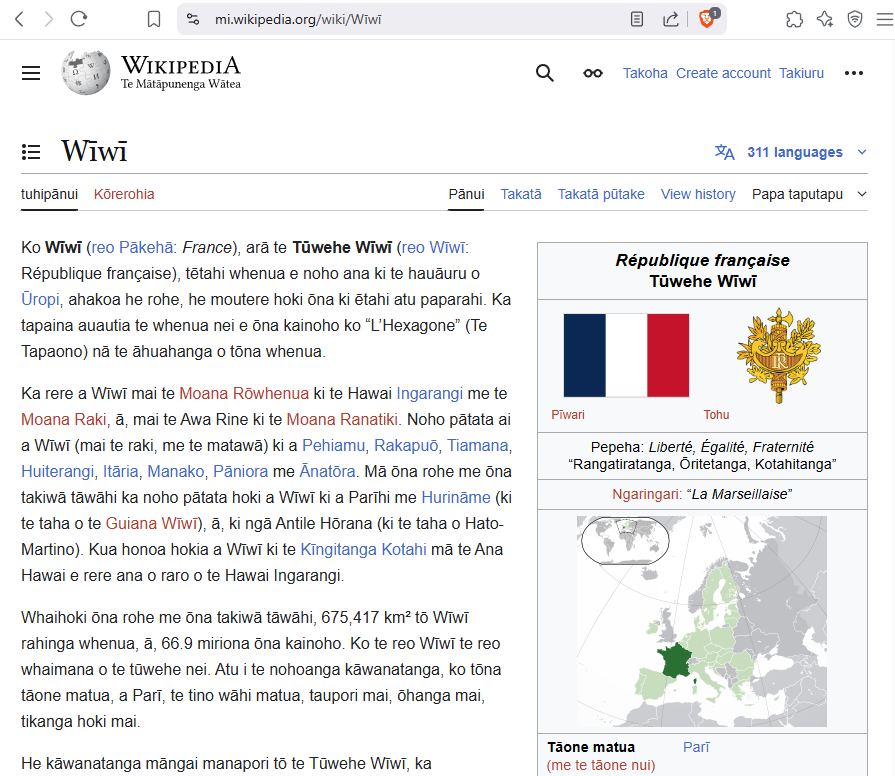Toggle the table of contents icon
Screen dimensions: 895x776
point(31,152)
